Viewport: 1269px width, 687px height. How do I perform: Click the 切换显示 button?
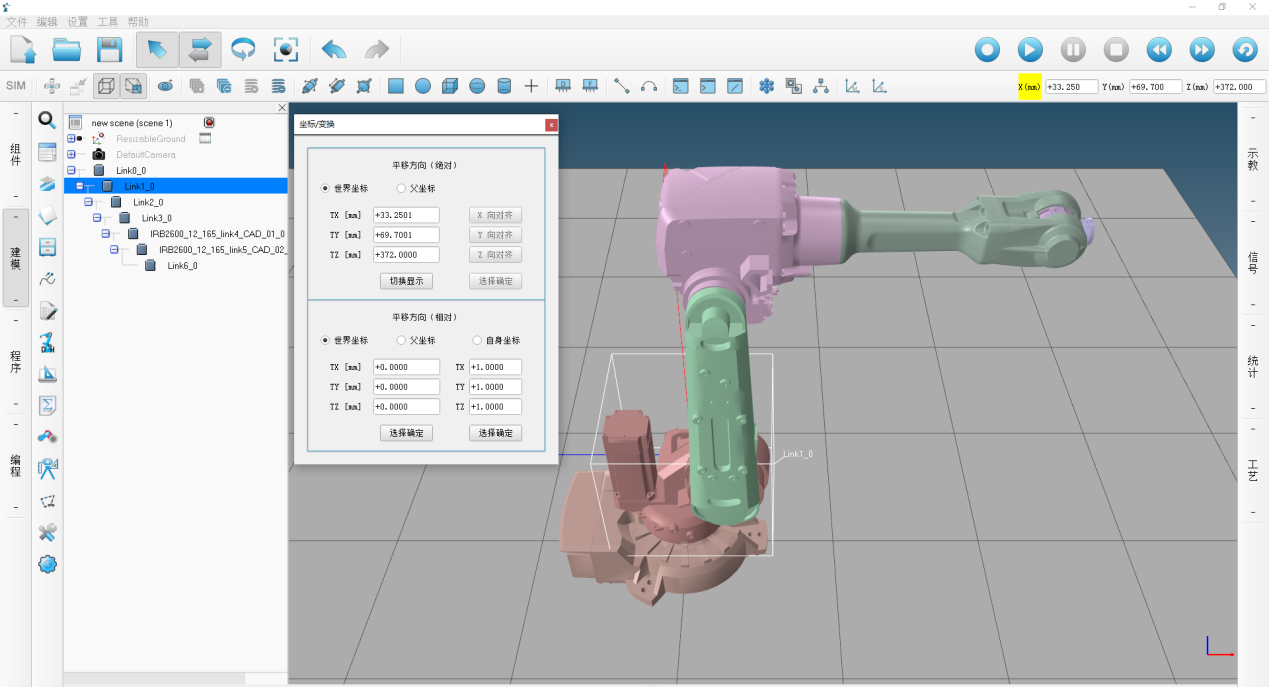pos(406,281)
